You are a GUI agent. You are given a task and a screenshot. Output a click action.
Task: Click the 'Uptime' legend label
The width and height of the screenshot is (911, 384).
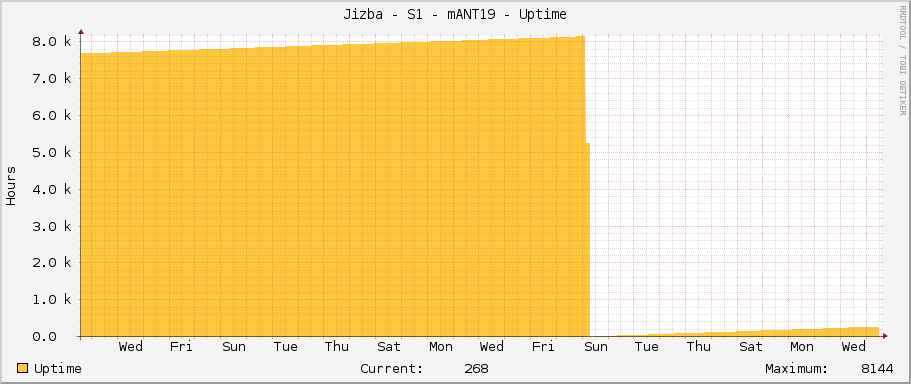[x=58, y=369]
